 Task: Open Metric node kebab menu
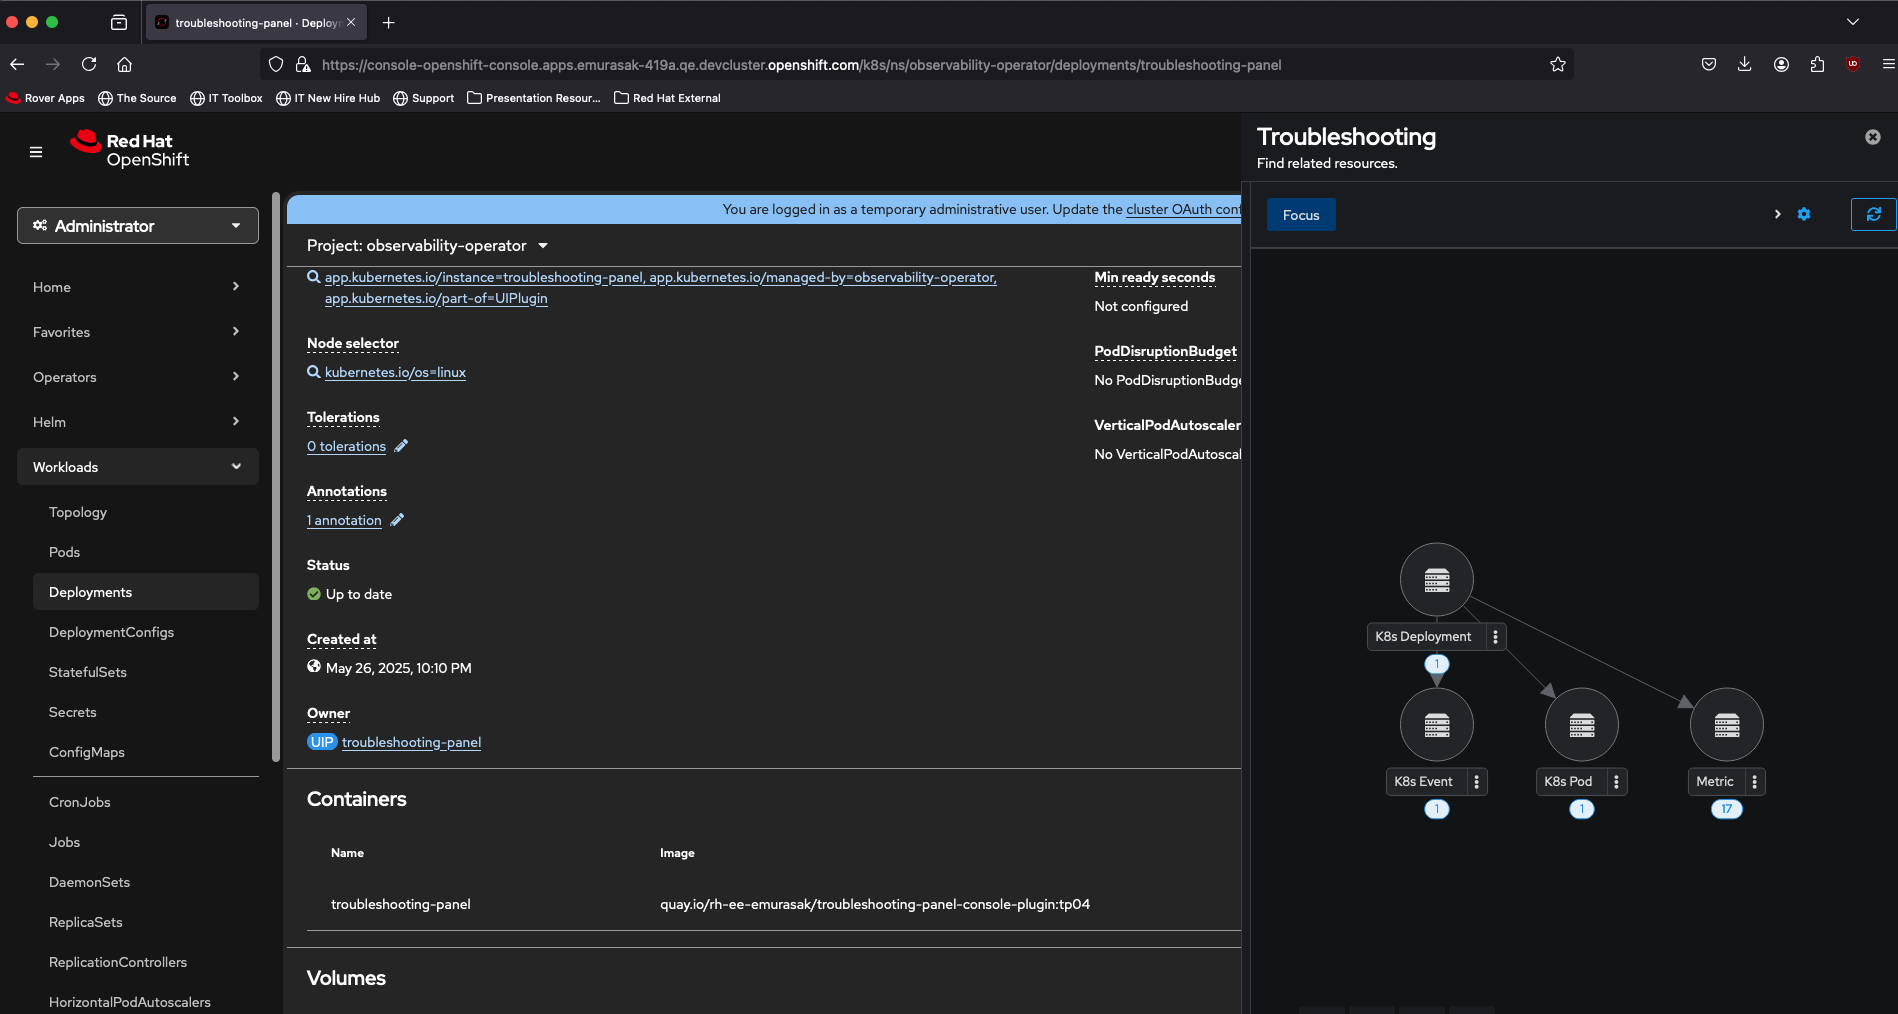(x=1754, y=782)
